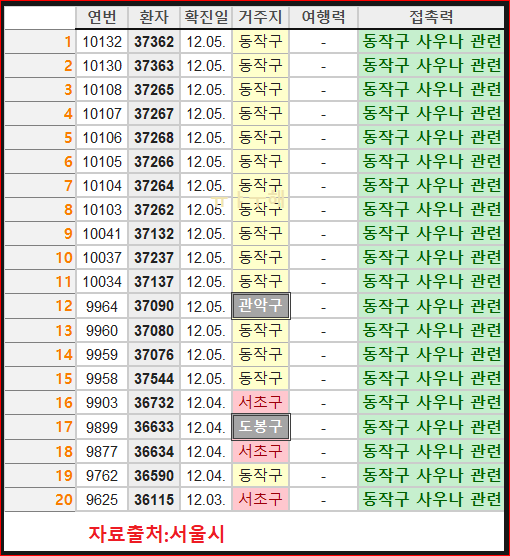Click patient number 37076

154,355
